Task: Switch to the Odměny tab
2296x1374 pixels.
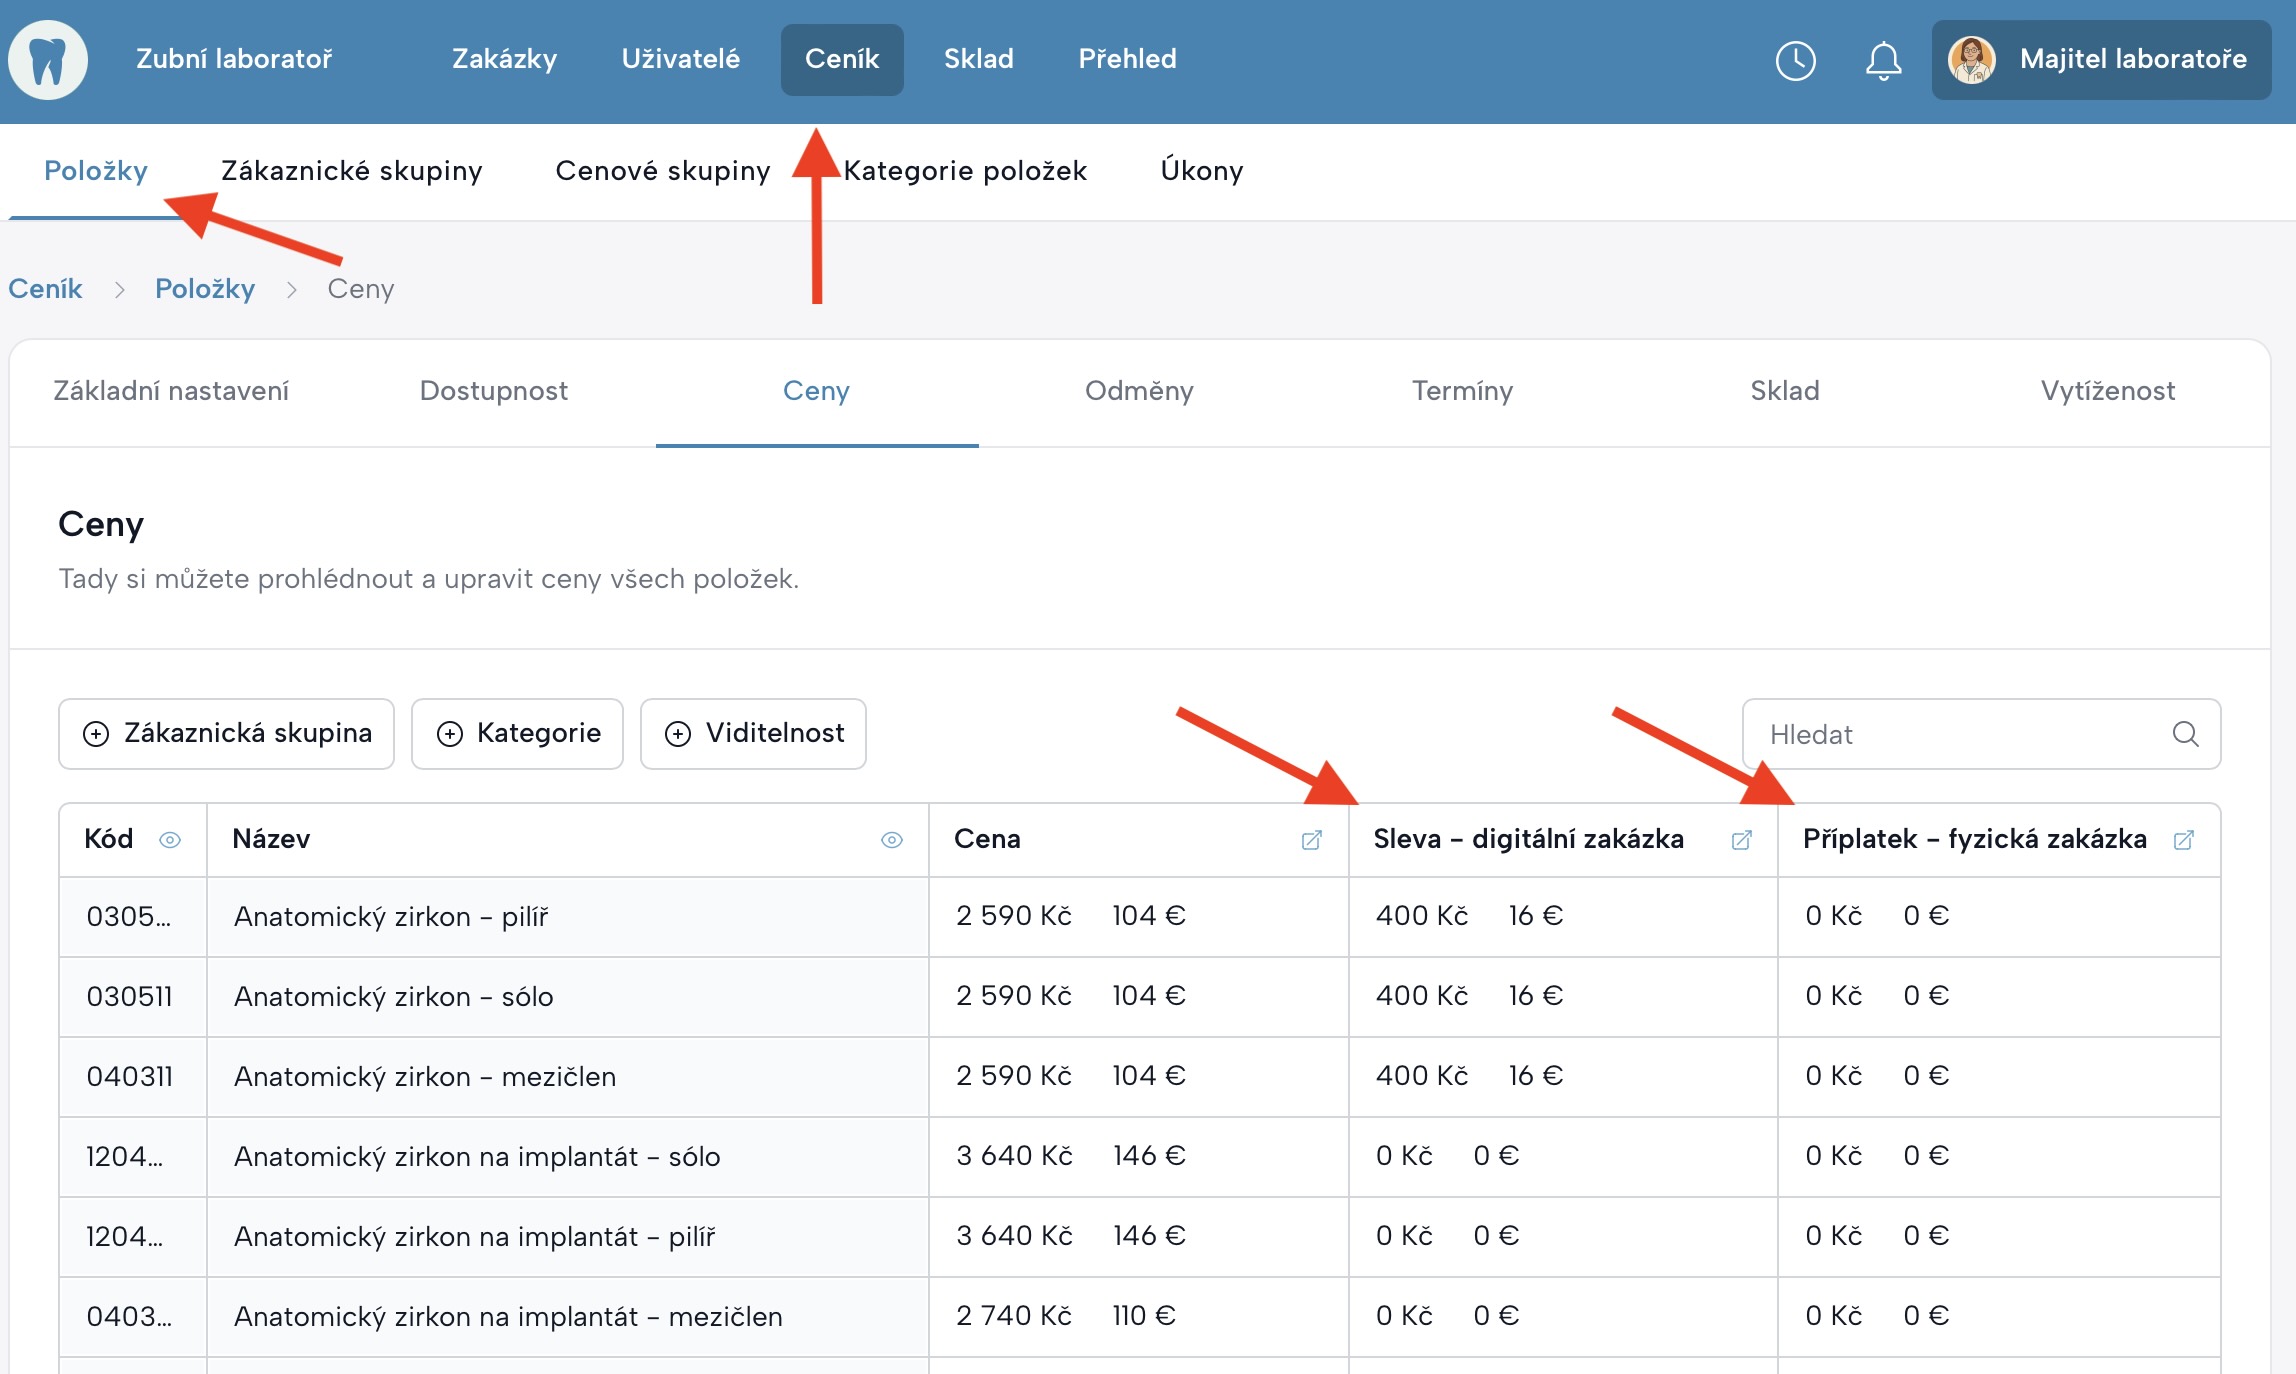Action: point(1139,391)
